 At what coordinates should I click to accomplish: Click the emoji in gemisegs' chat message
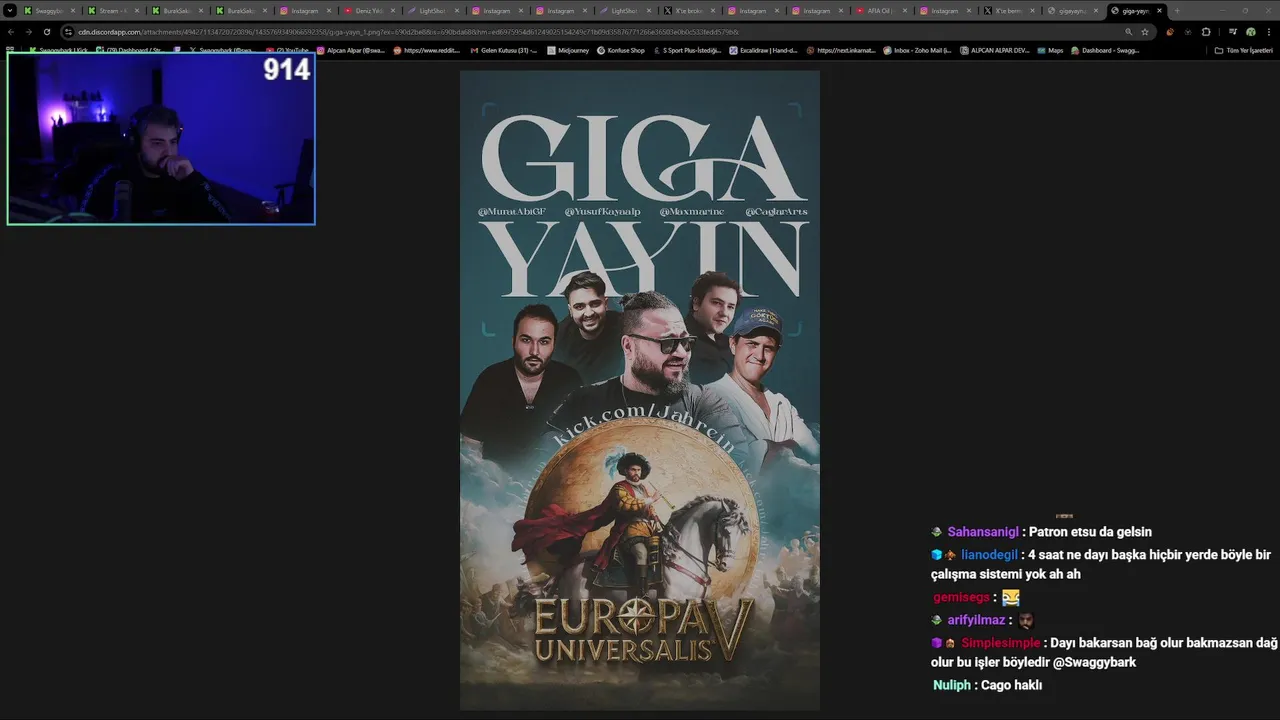[1011, 597]
